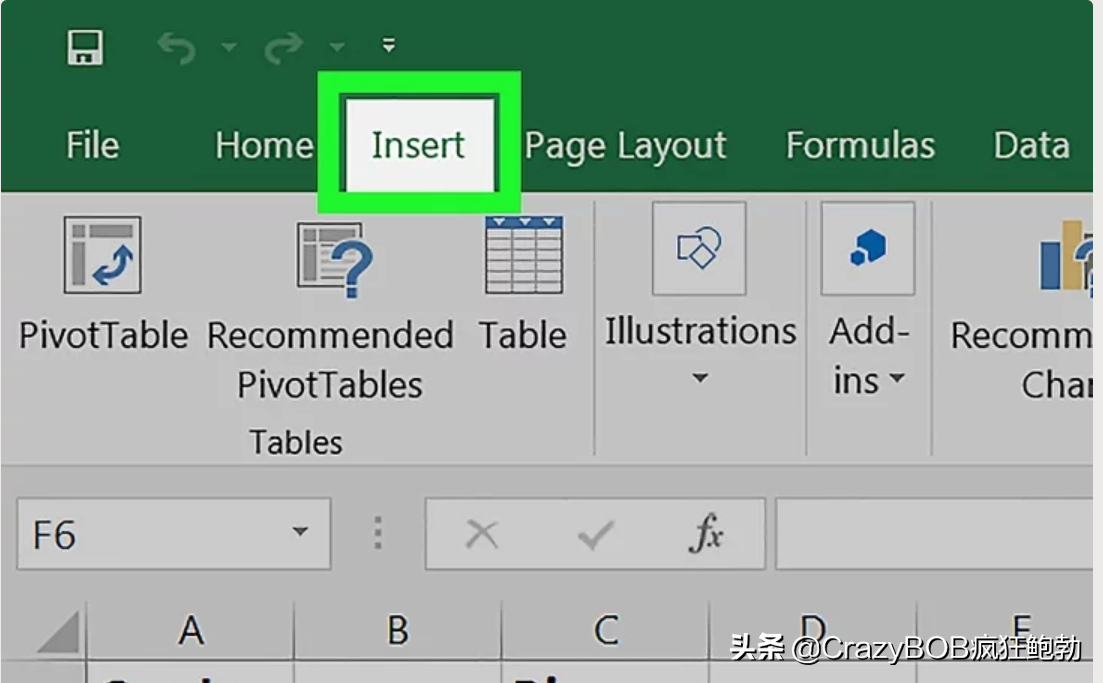Click the formula bar resize dots handle
The width and height of the screenshot is (1103, 683).
(378, 532)
